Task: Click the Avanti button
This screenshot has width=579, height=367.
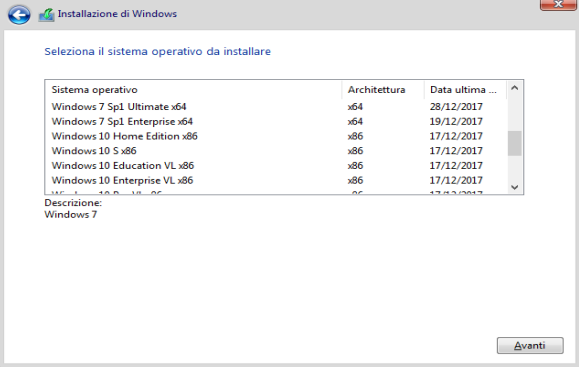Action: (530, 346)
